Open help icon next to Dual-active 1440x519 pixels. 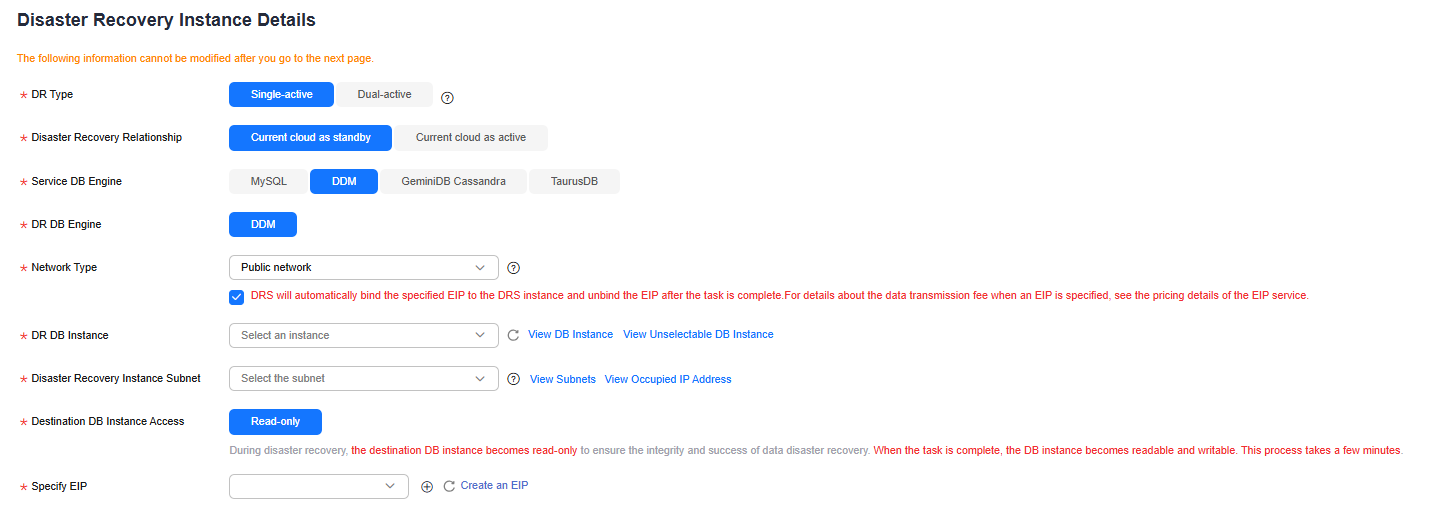447,97
